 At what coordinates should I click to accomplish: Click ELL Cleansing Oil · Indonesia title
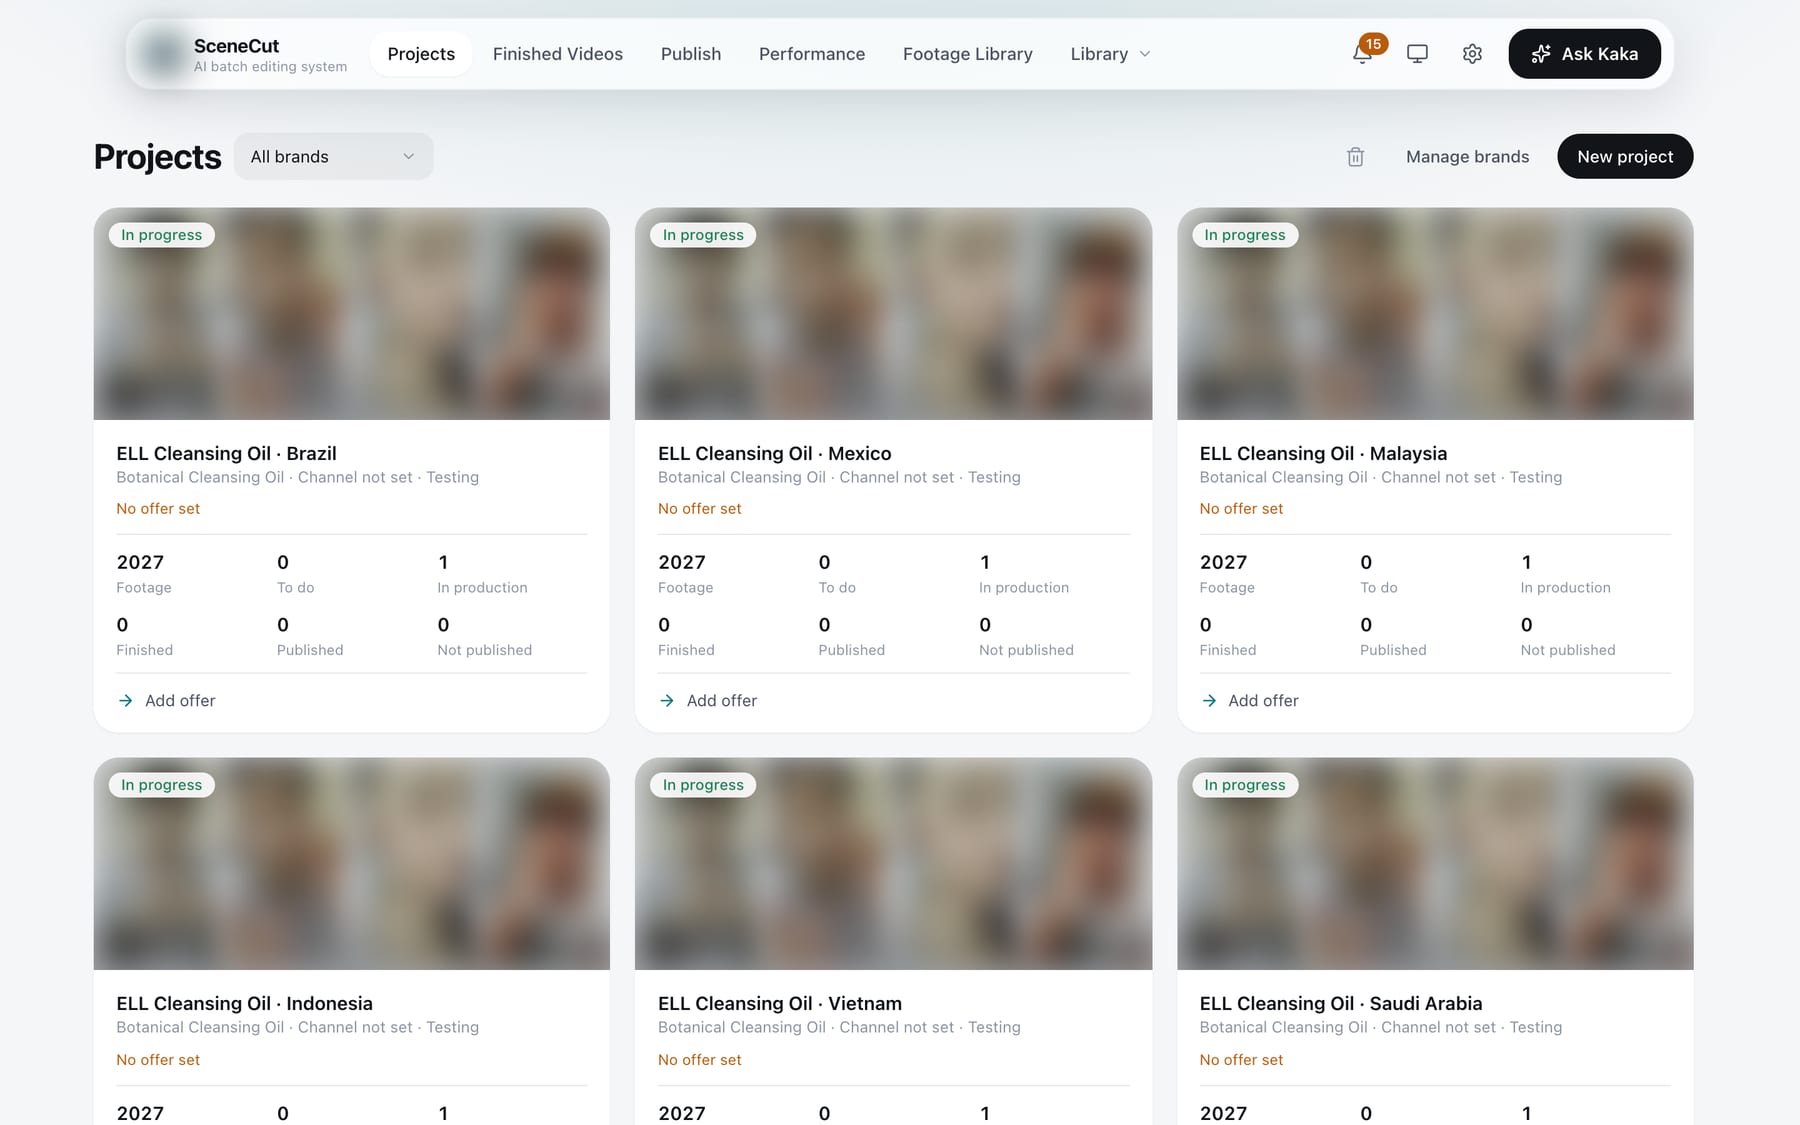[x=244, y=1004]
